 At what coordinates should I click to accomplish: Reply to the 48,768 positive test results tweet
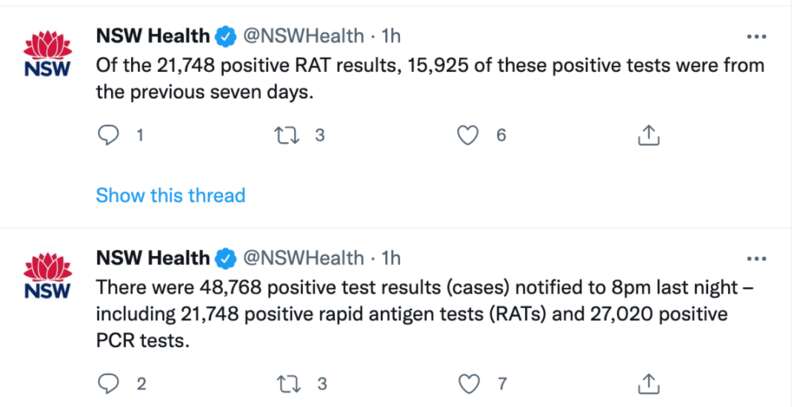point(108,384)
